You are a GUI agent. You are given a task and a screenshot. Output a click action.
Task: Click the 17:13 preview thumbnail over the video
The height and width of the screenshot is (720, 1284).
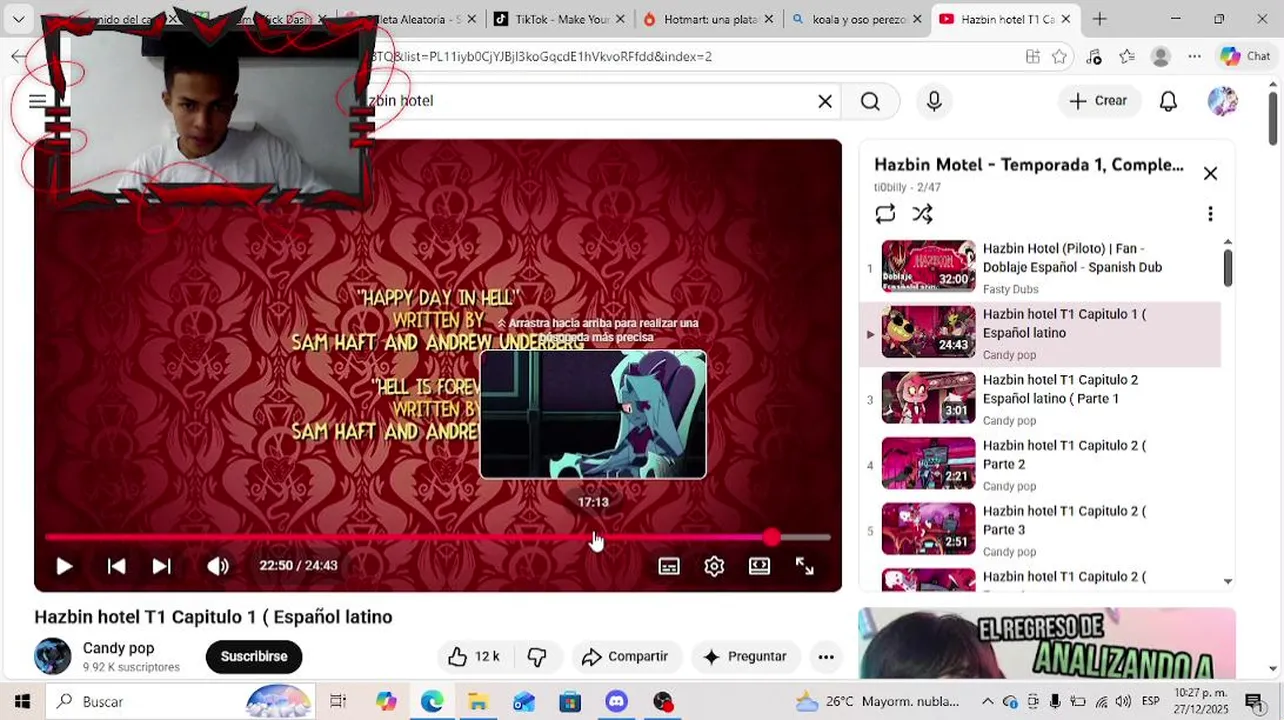593,414
